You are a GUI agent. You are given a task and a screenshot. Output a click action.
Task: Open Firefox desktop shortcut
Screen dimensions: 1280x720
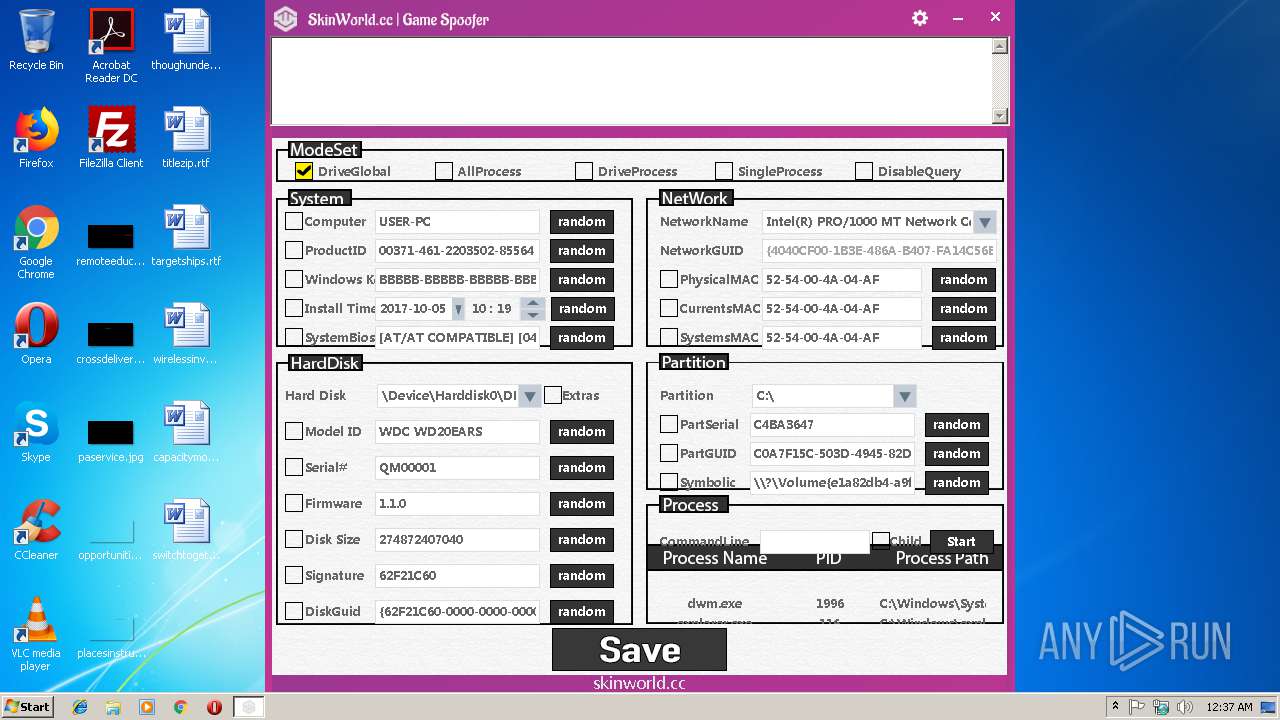pyautogui.click(x=36, y=138)
